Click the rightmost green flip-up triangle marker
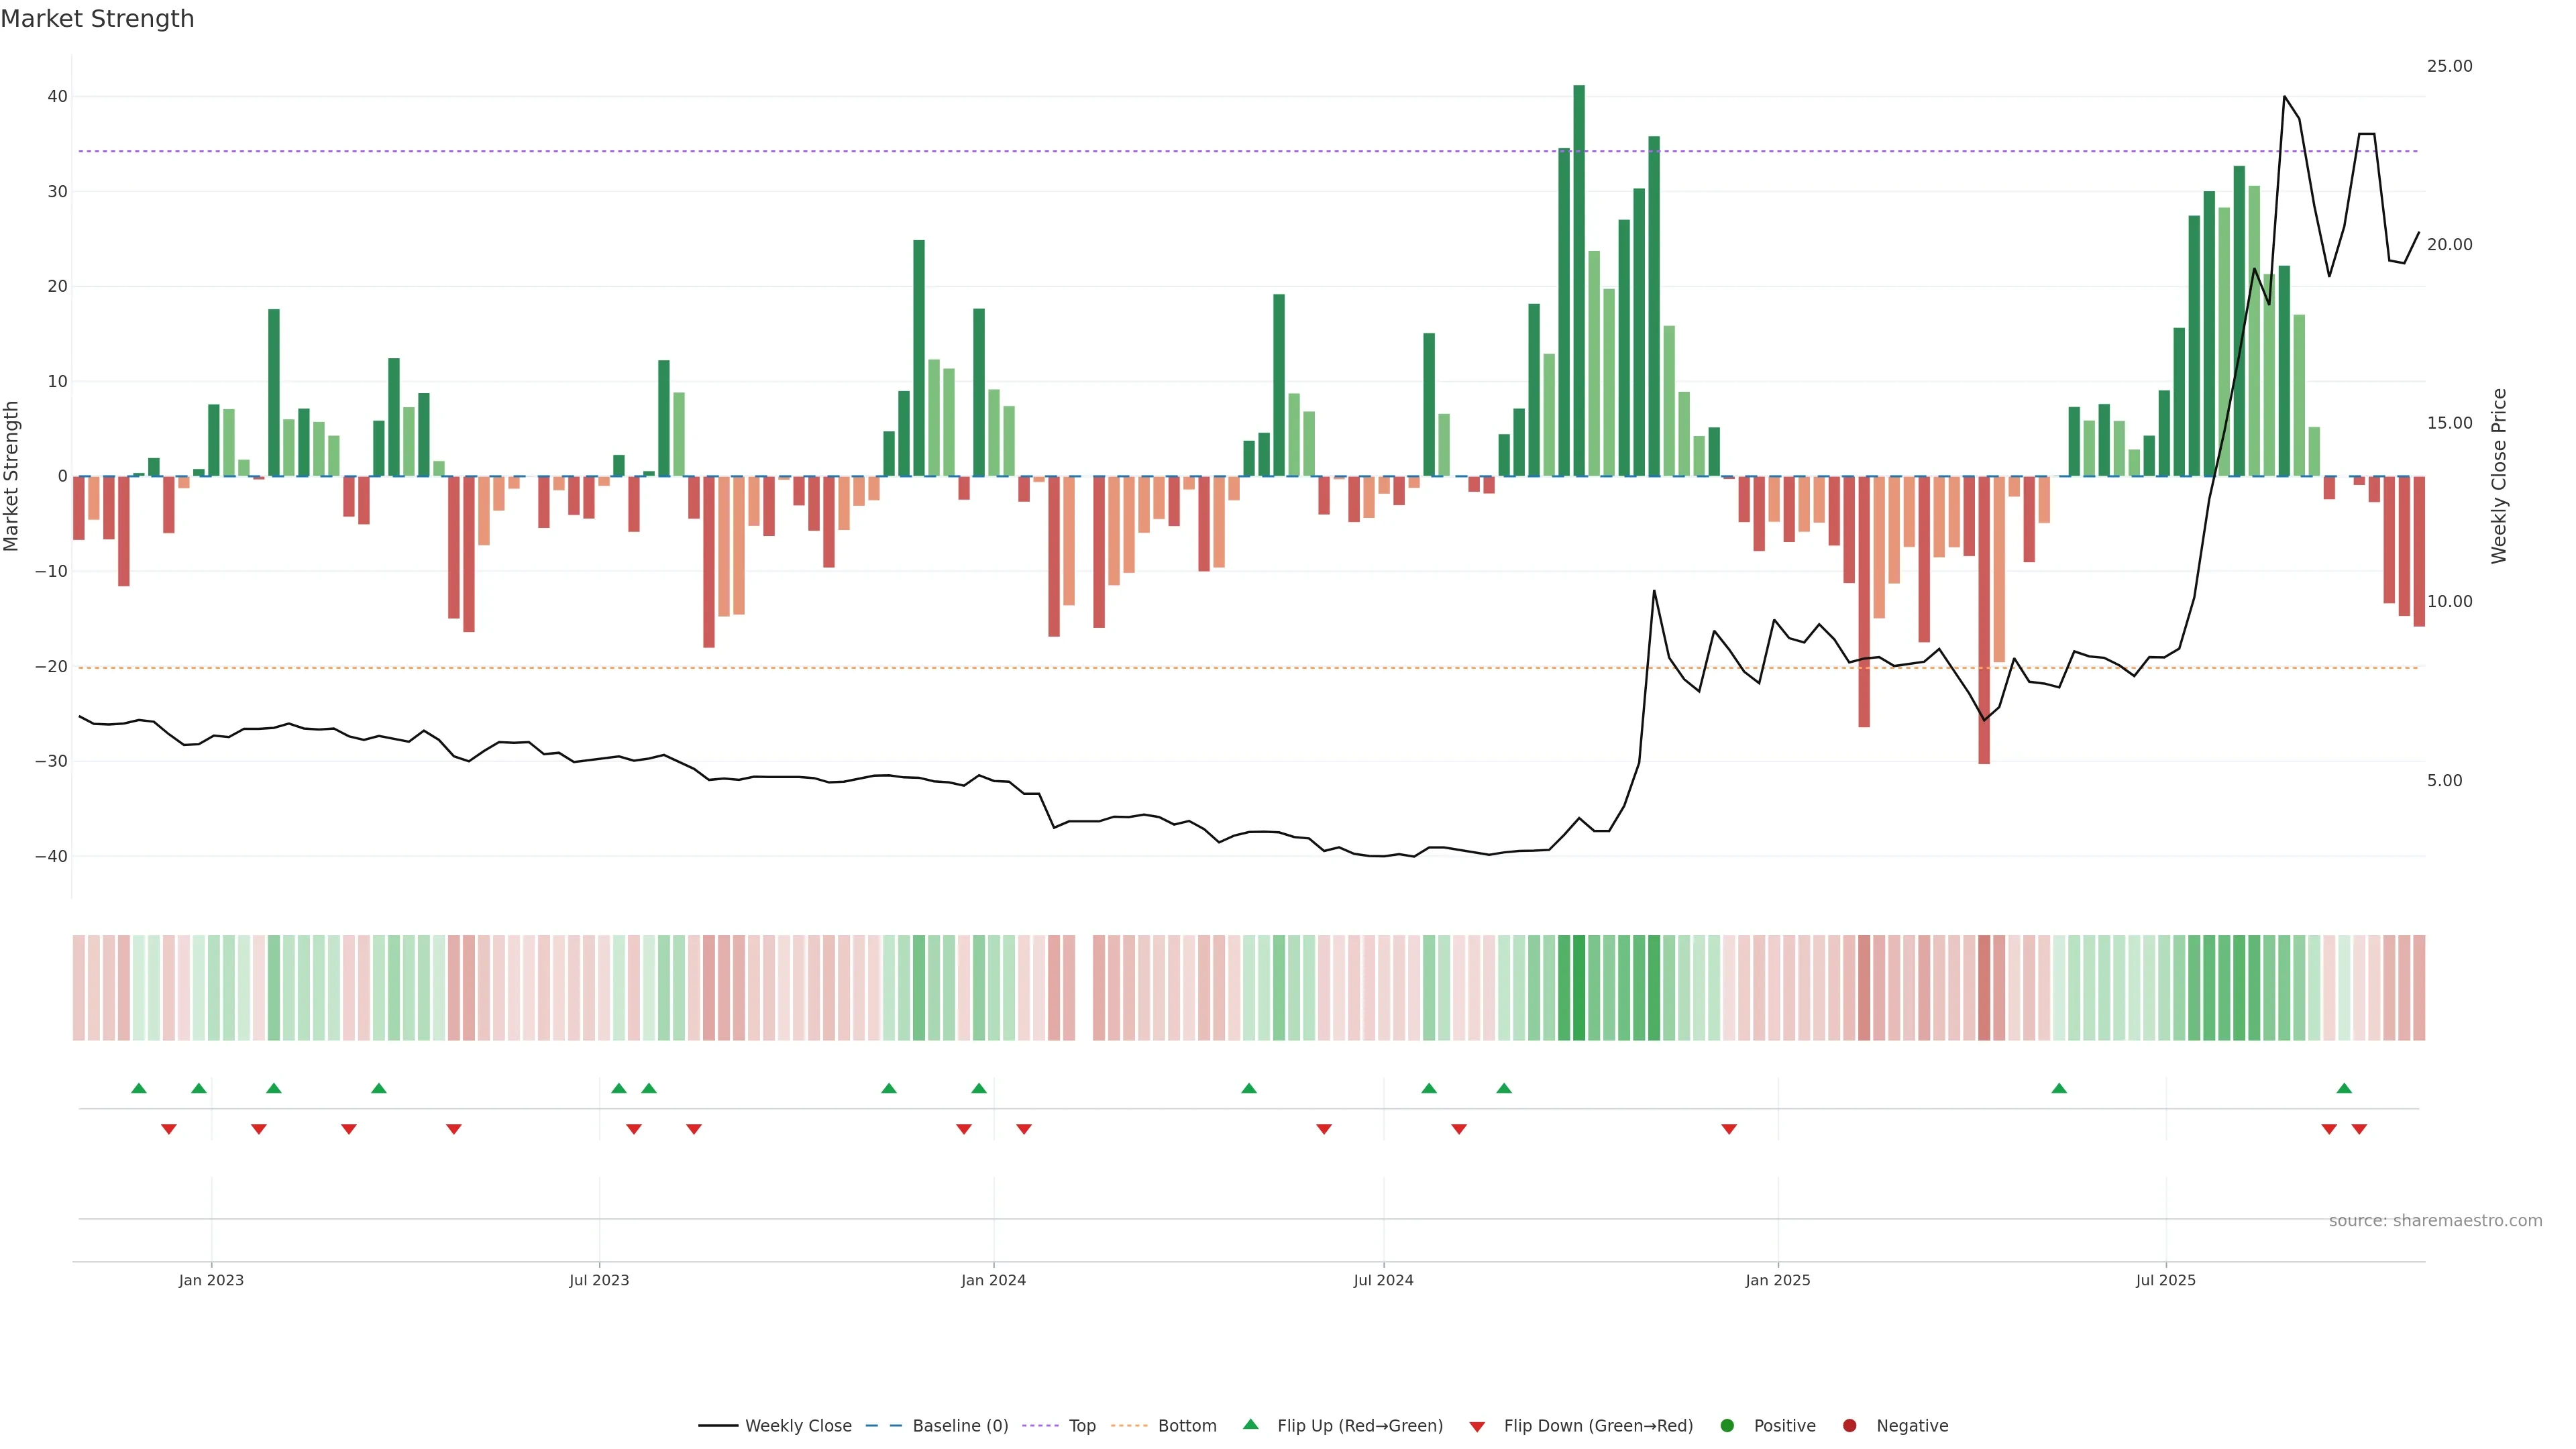This screenshot has height=1449, width=2576. pyautogui.click(x=2344, y=1088)
